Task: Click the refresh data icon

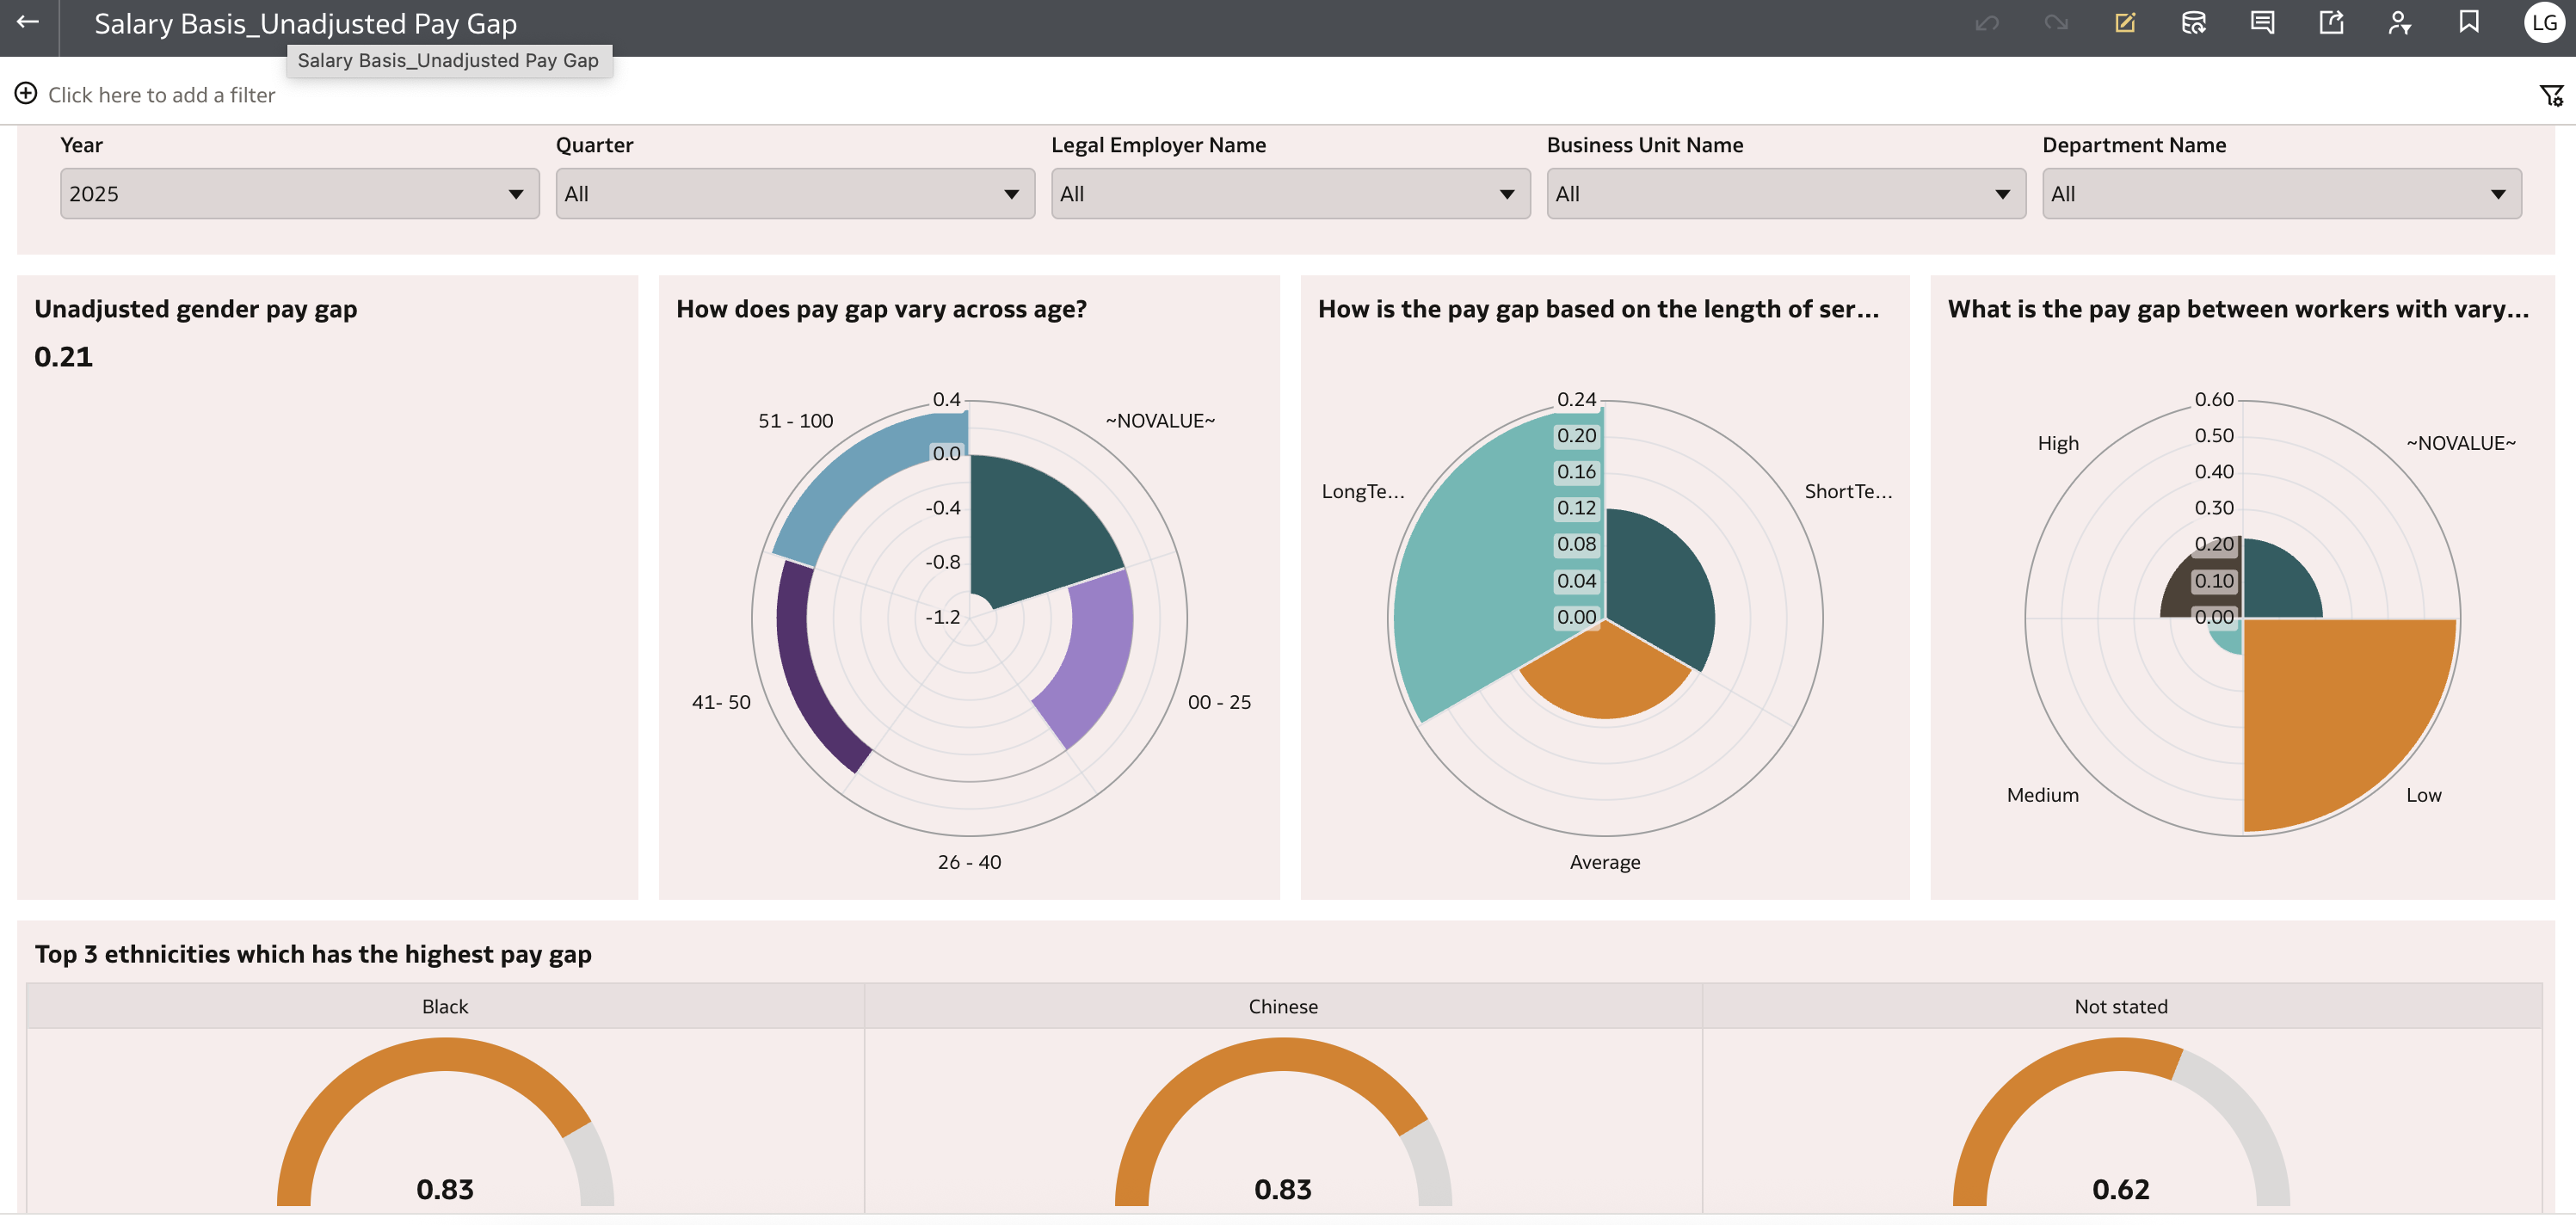Action: 2193,22
